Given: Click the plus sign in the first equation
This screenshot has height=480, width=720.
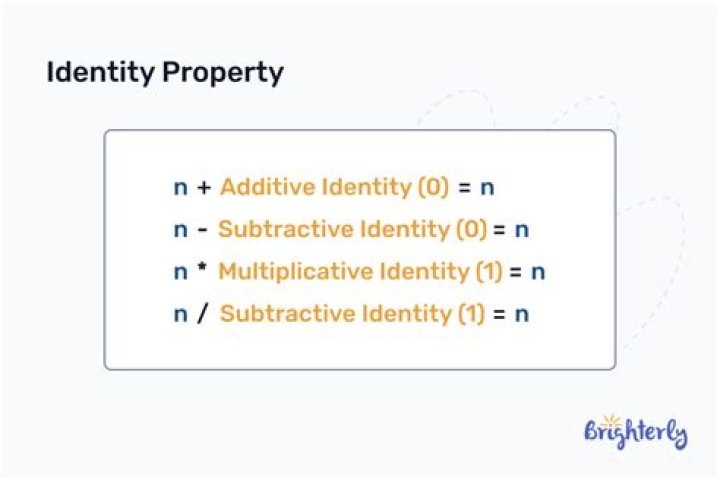Looking at the screenshot, I should coord(204,187).
